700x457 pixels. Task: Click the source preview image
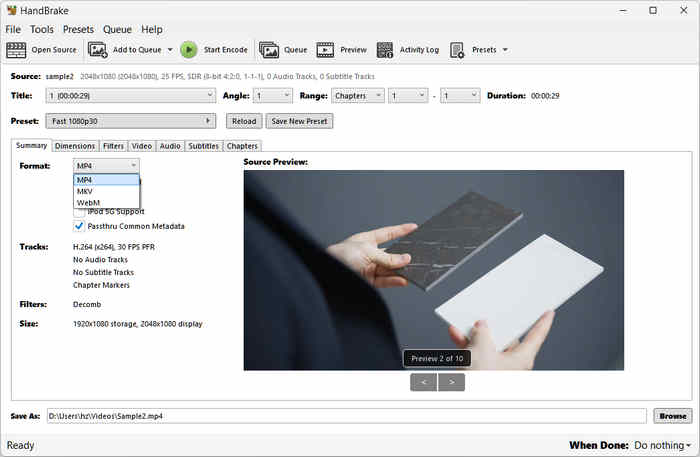[x=433, y=270]
